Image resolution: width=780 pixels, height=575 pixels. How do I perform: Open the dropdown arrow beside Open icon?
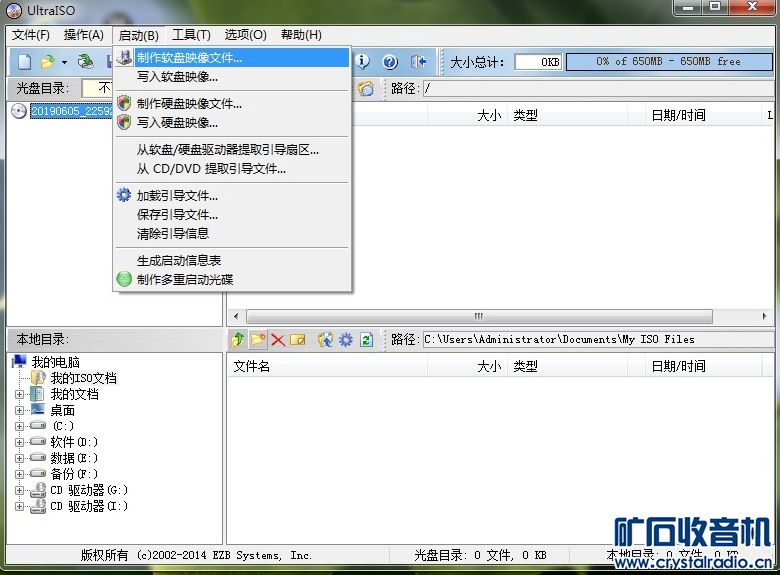[x=64, y=62]
